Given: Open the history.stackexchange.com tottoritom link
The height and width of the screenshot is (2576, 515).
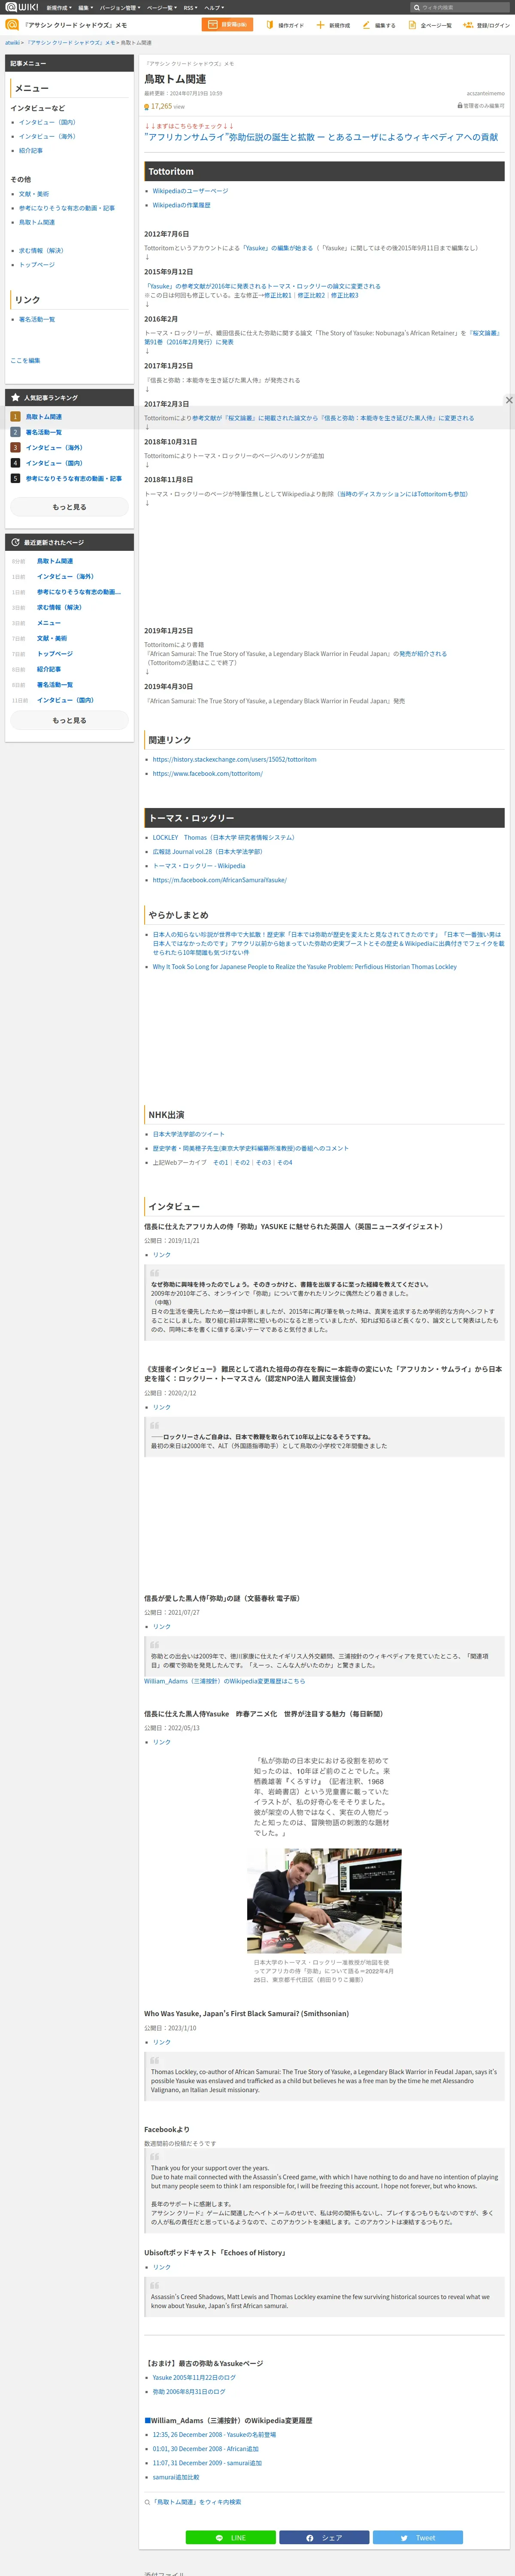Looking at the screenshot, I should tap(234, 760).
